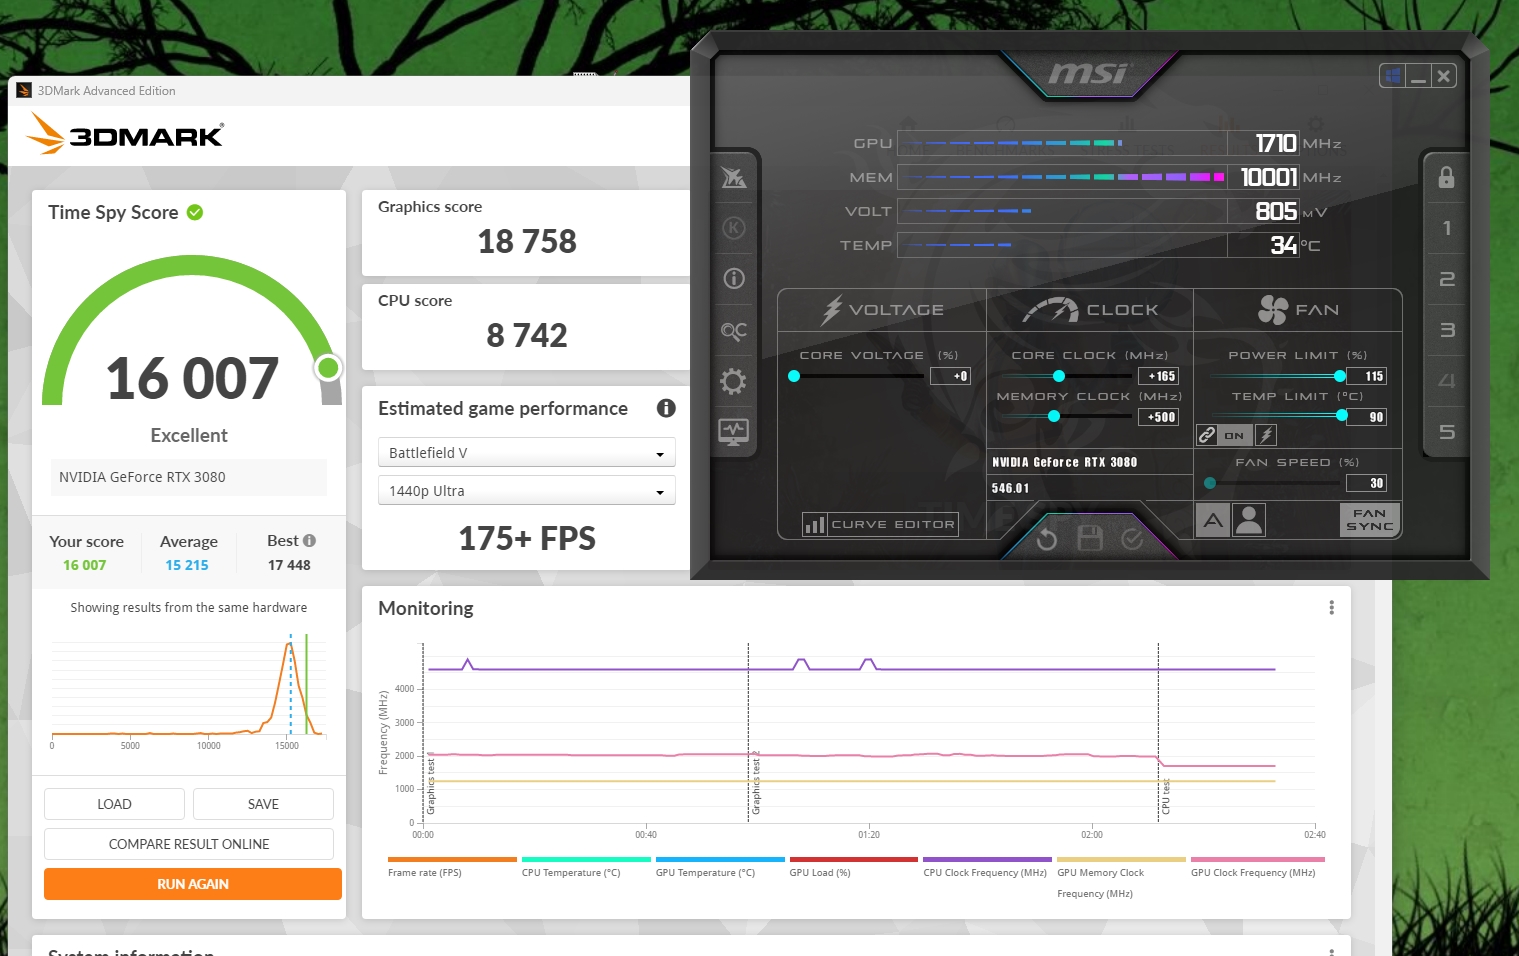Click the Run Again button
This screenshot has width=1519, height=956.
(x=193, y=884)
